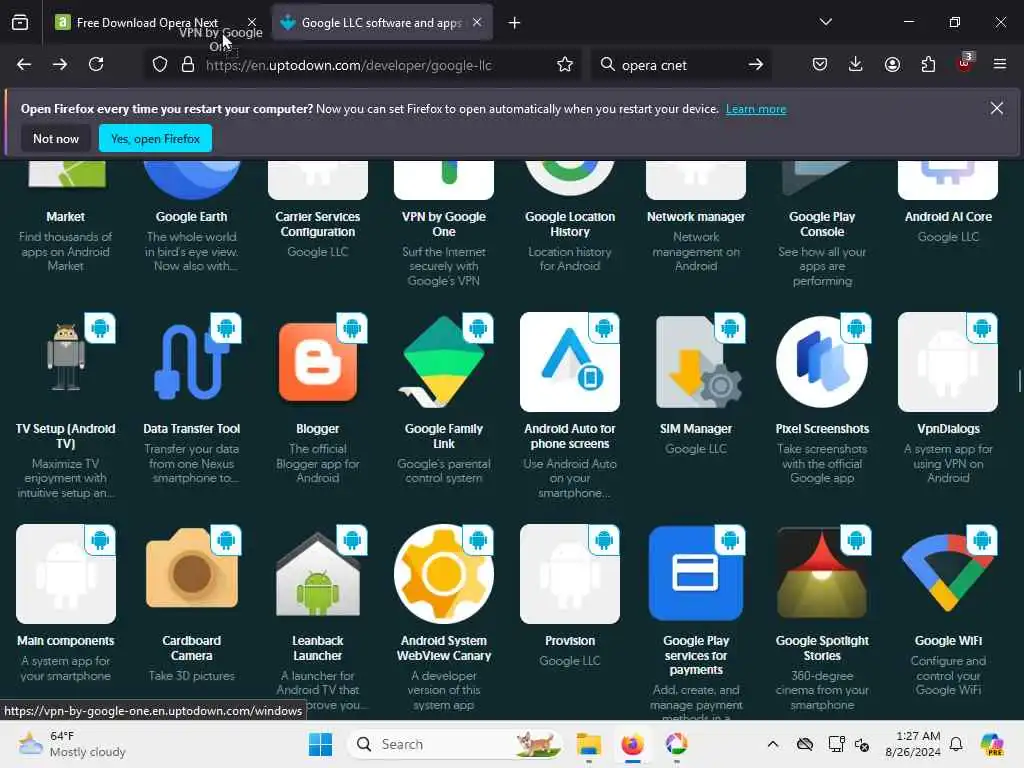Open the Windows Start menu
This screenshot has height=768, width=1024.
[x=320, y=744]
